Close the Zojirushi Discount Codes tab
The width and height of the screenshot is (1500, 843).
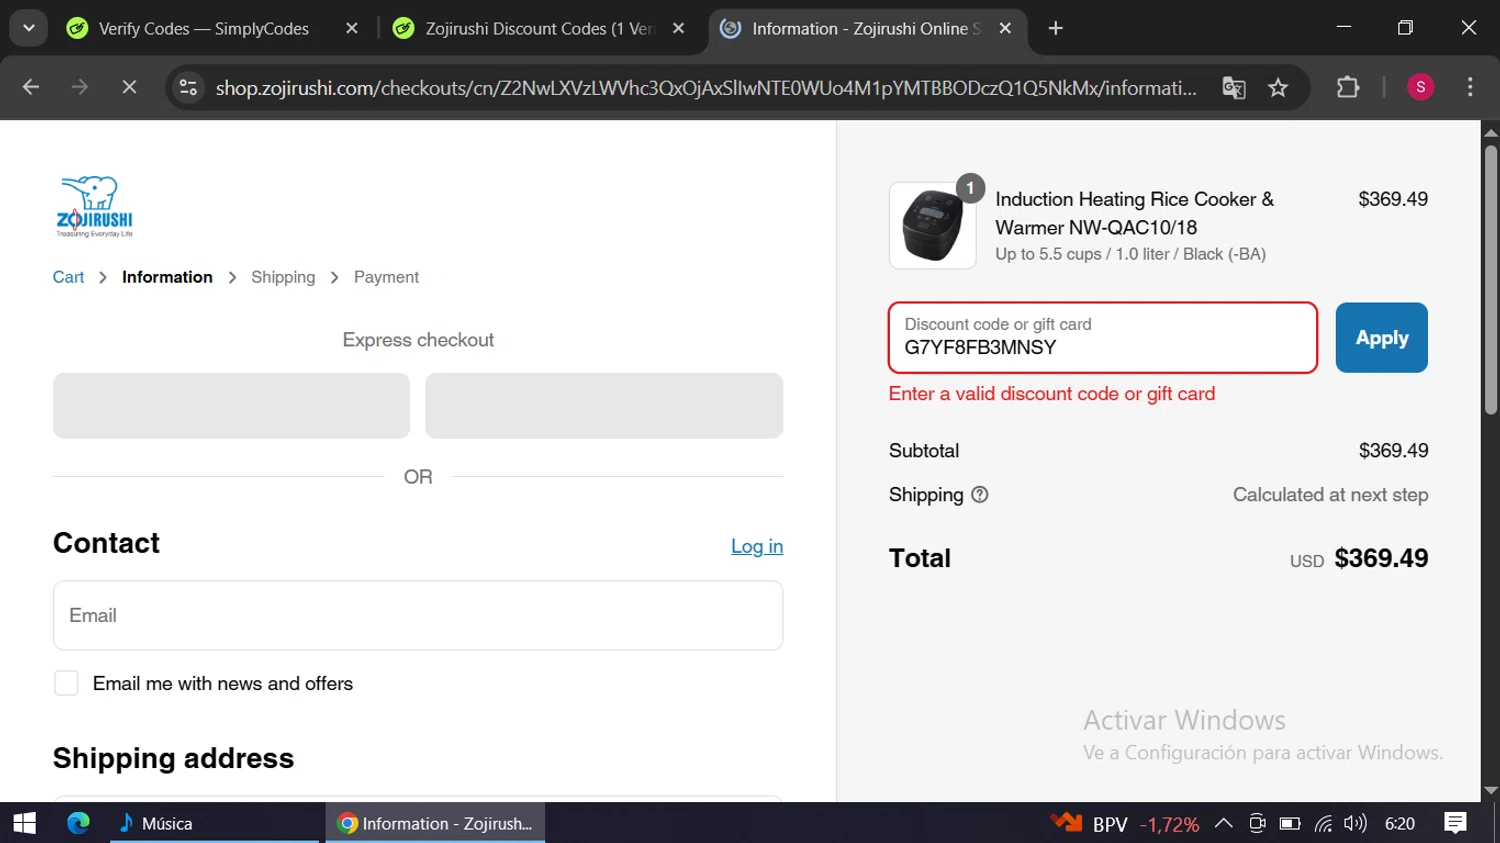(x=679, y=28)
